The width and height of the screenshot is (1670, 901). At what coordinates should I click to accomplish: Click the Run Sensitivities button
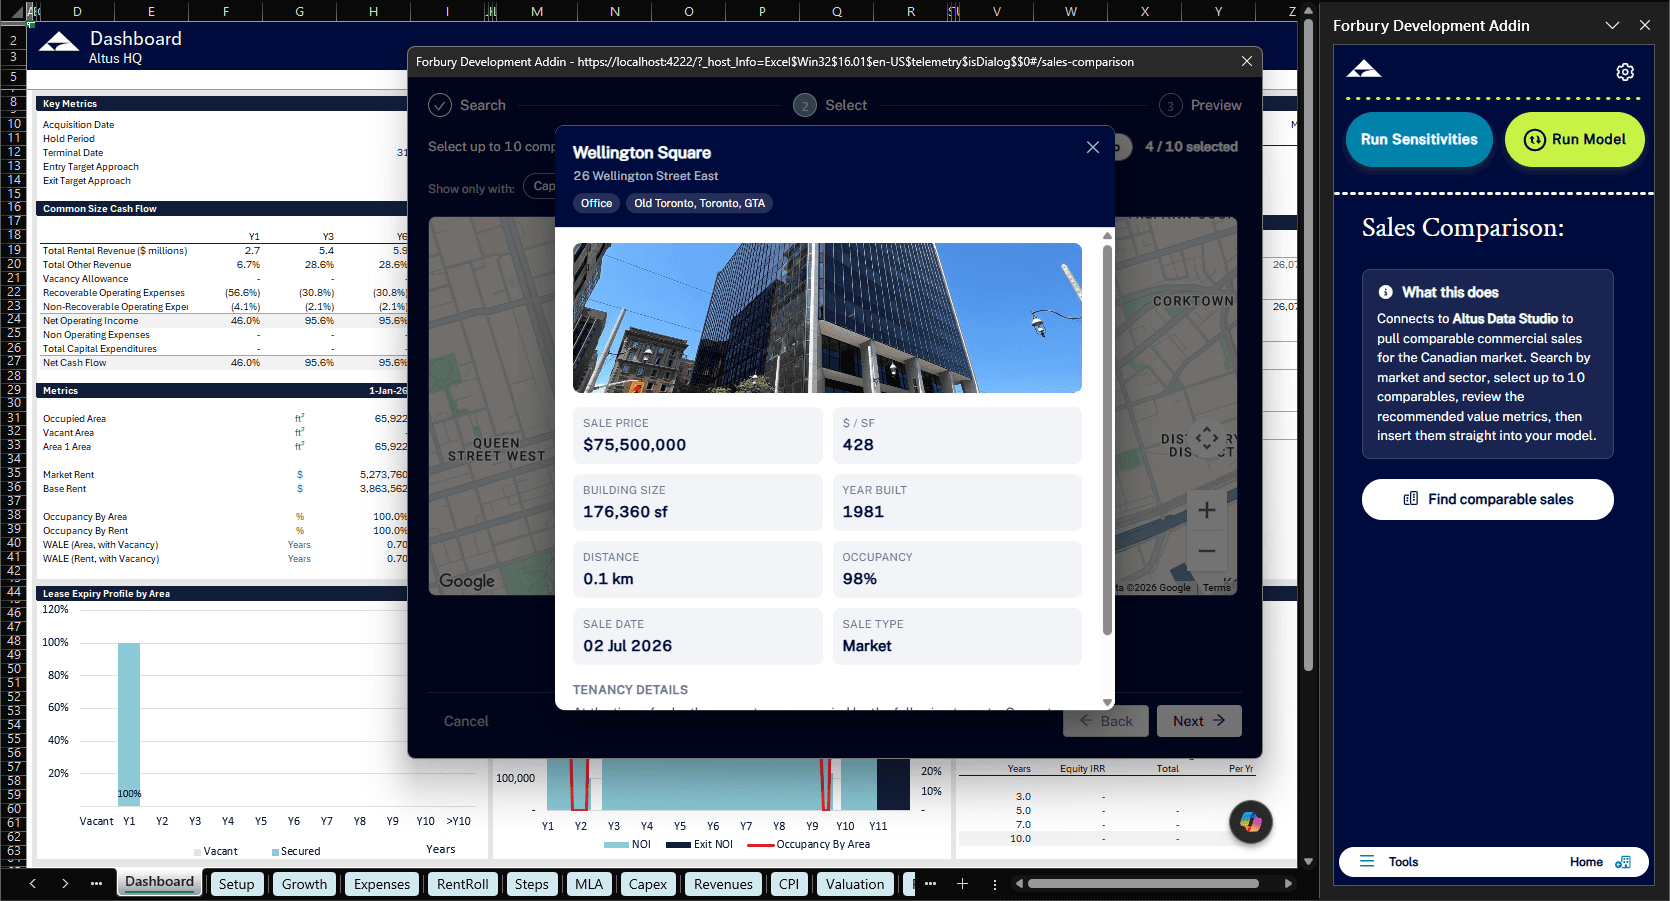(1419, 140)
